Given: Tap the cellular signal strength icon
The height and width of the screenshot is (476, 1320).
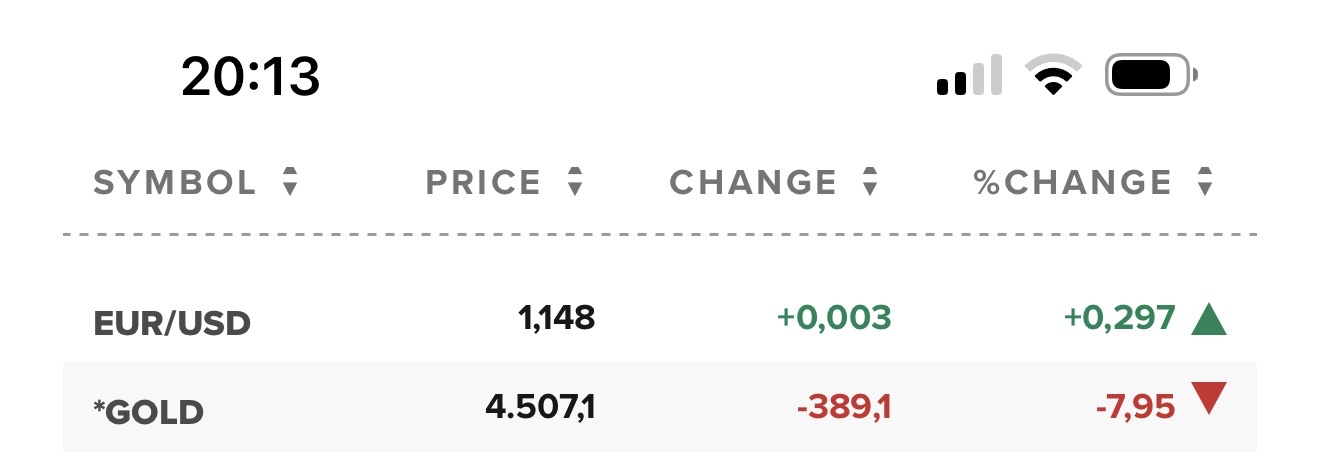Looking at the screenshot, I should point(969,77).
